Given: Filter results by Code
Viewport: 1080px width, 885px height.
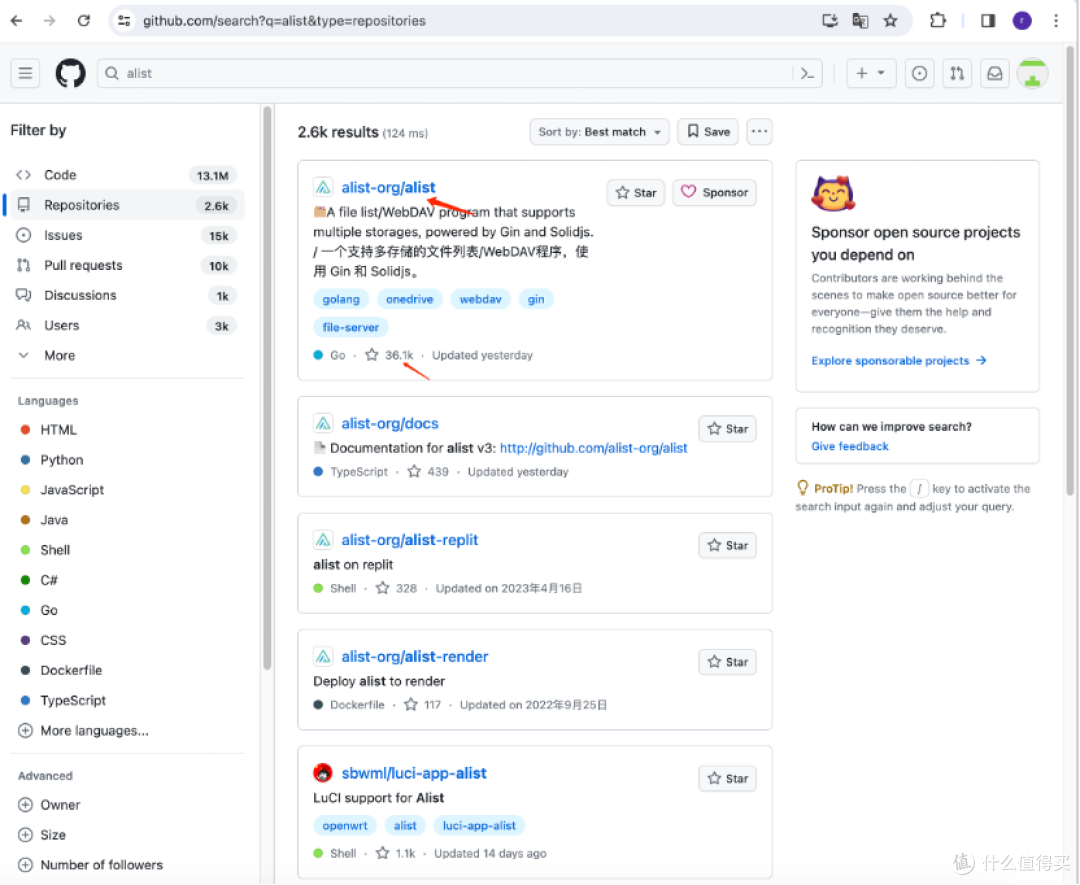Looking at the screenshot, I should [x=127, y=175].
